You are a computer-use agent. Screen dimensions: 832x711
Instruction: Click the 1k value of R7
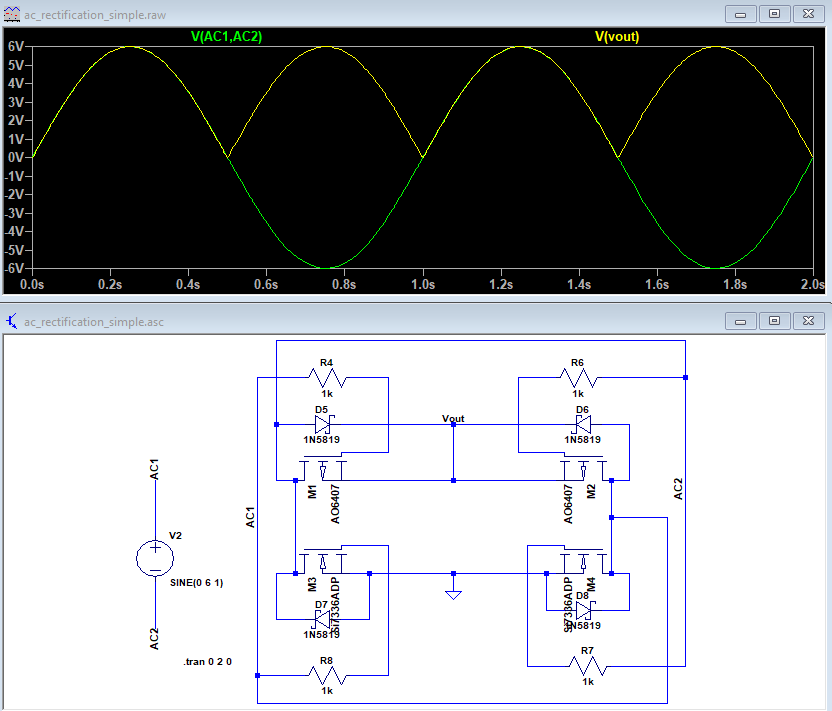coord(588,682)
